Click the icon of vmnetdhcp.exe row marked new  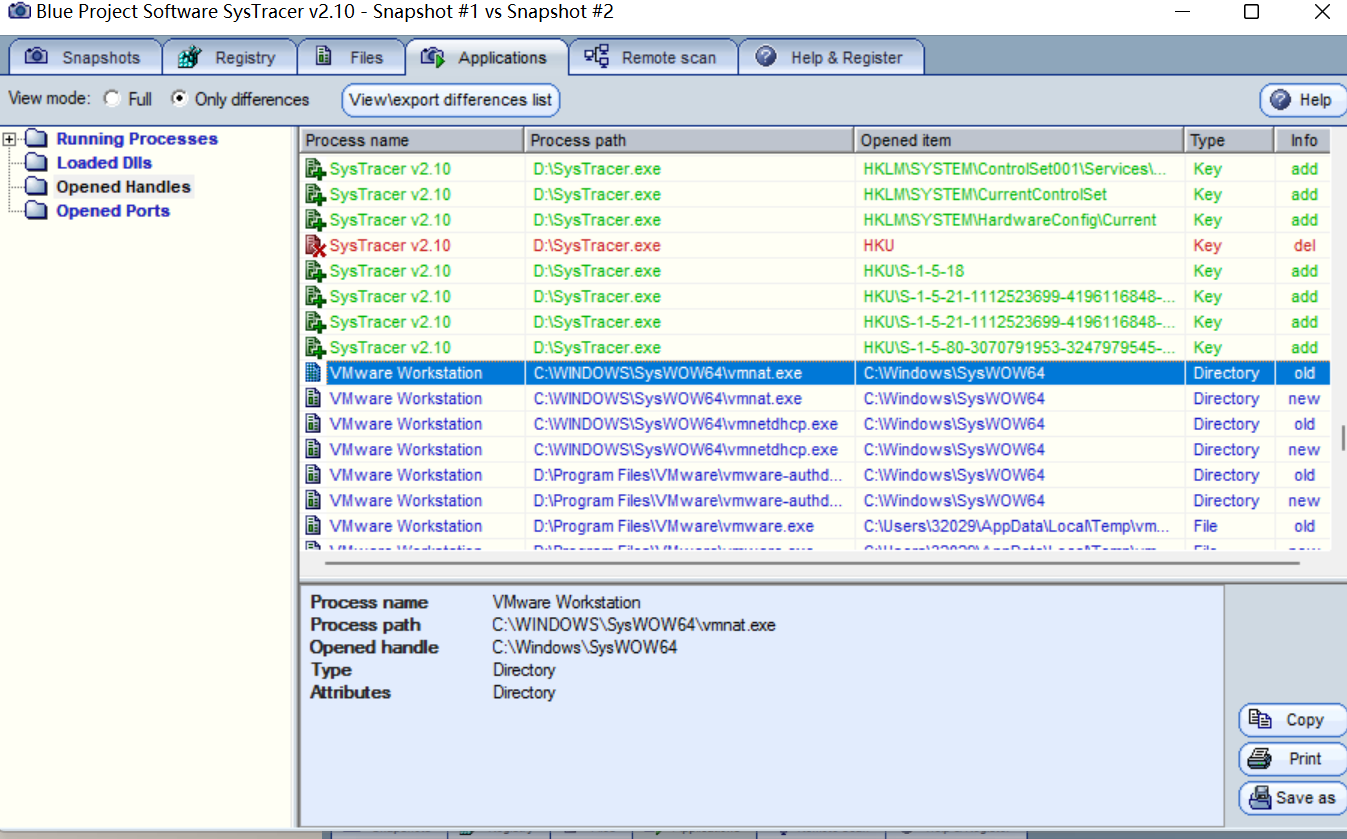(313, 449)
